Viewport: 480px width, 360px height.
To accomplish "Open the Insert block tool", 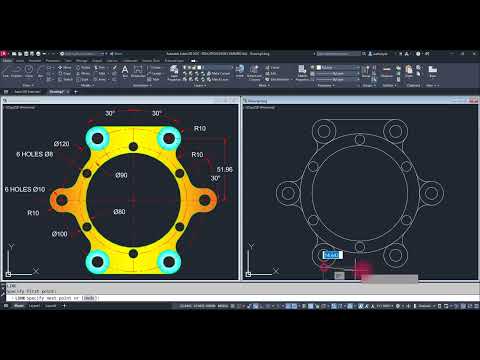I will pos(240,71).
